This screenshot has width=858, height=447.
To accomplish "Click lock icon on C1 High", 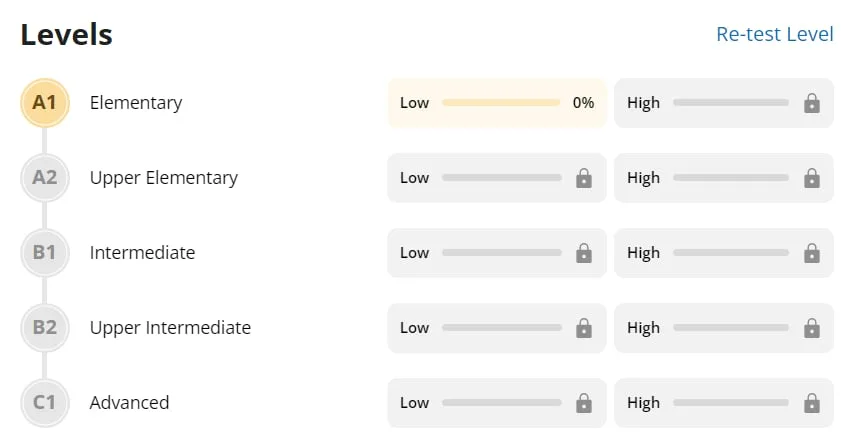I will pos(812,403).
